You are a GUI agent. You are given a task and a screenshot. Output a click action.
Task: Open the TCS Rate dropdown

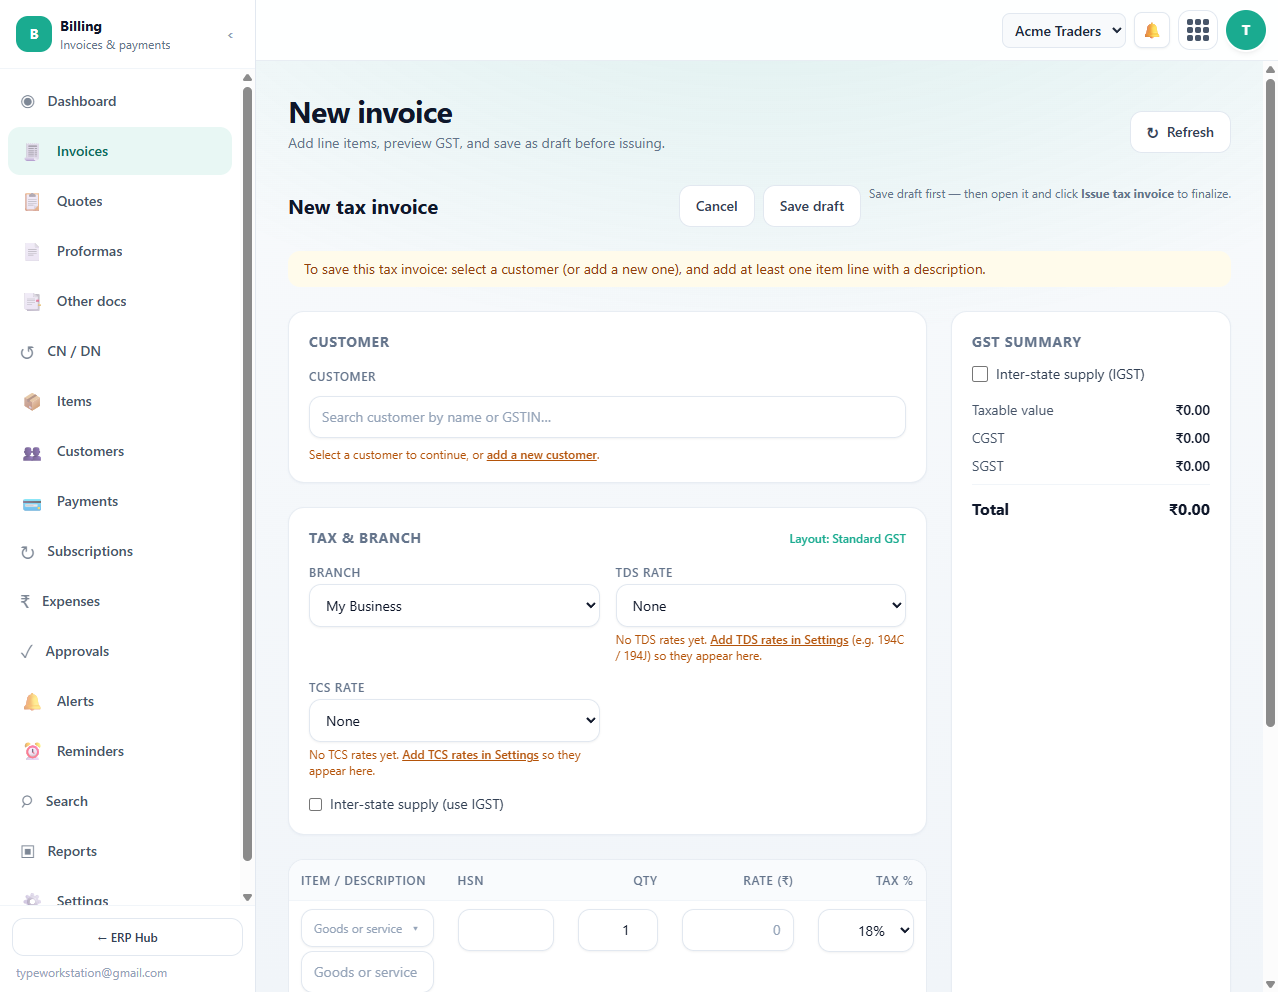coord(454,721)
